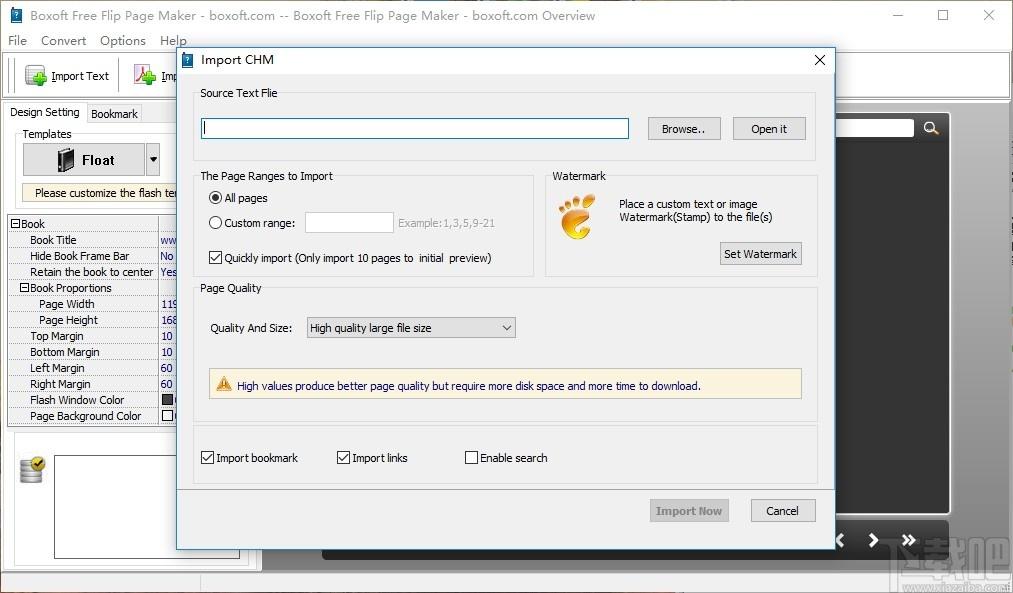Click the Float template button
The height and width of the screenshot is (593, 1013).
[84, 160]
